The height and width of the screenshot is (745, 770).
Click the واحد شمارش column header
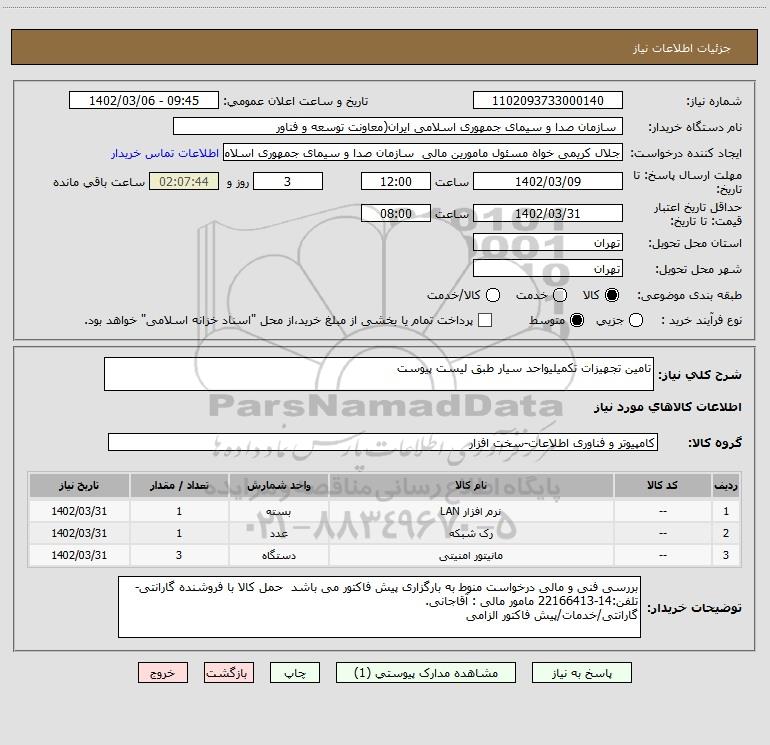(x=278, y=485)
